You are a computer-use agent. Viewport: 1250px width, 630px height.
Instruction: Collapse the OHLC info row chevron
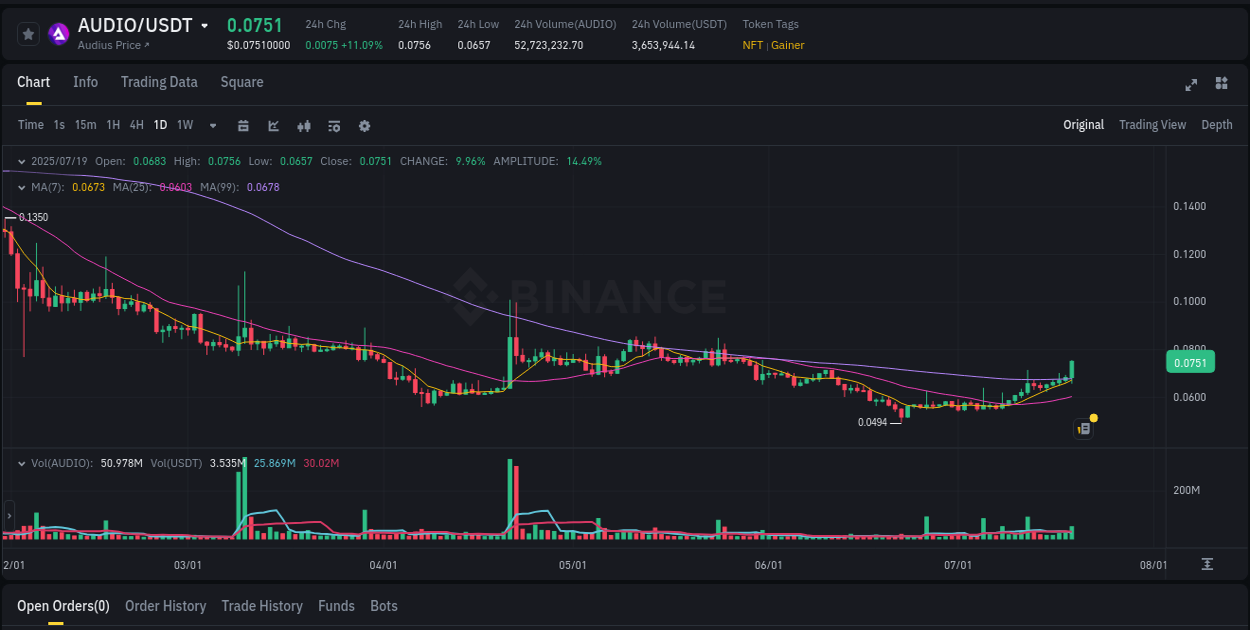(x=20, y=160)
